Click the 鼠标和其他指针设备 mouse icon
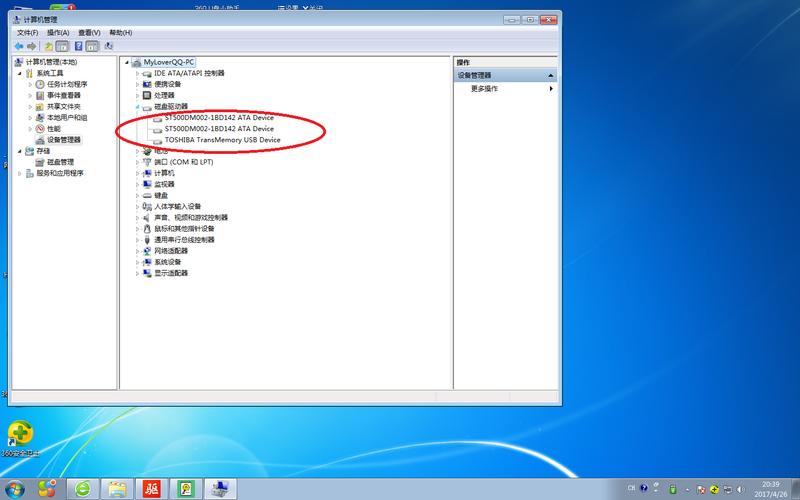800x500 pixels. pos(147,229)
